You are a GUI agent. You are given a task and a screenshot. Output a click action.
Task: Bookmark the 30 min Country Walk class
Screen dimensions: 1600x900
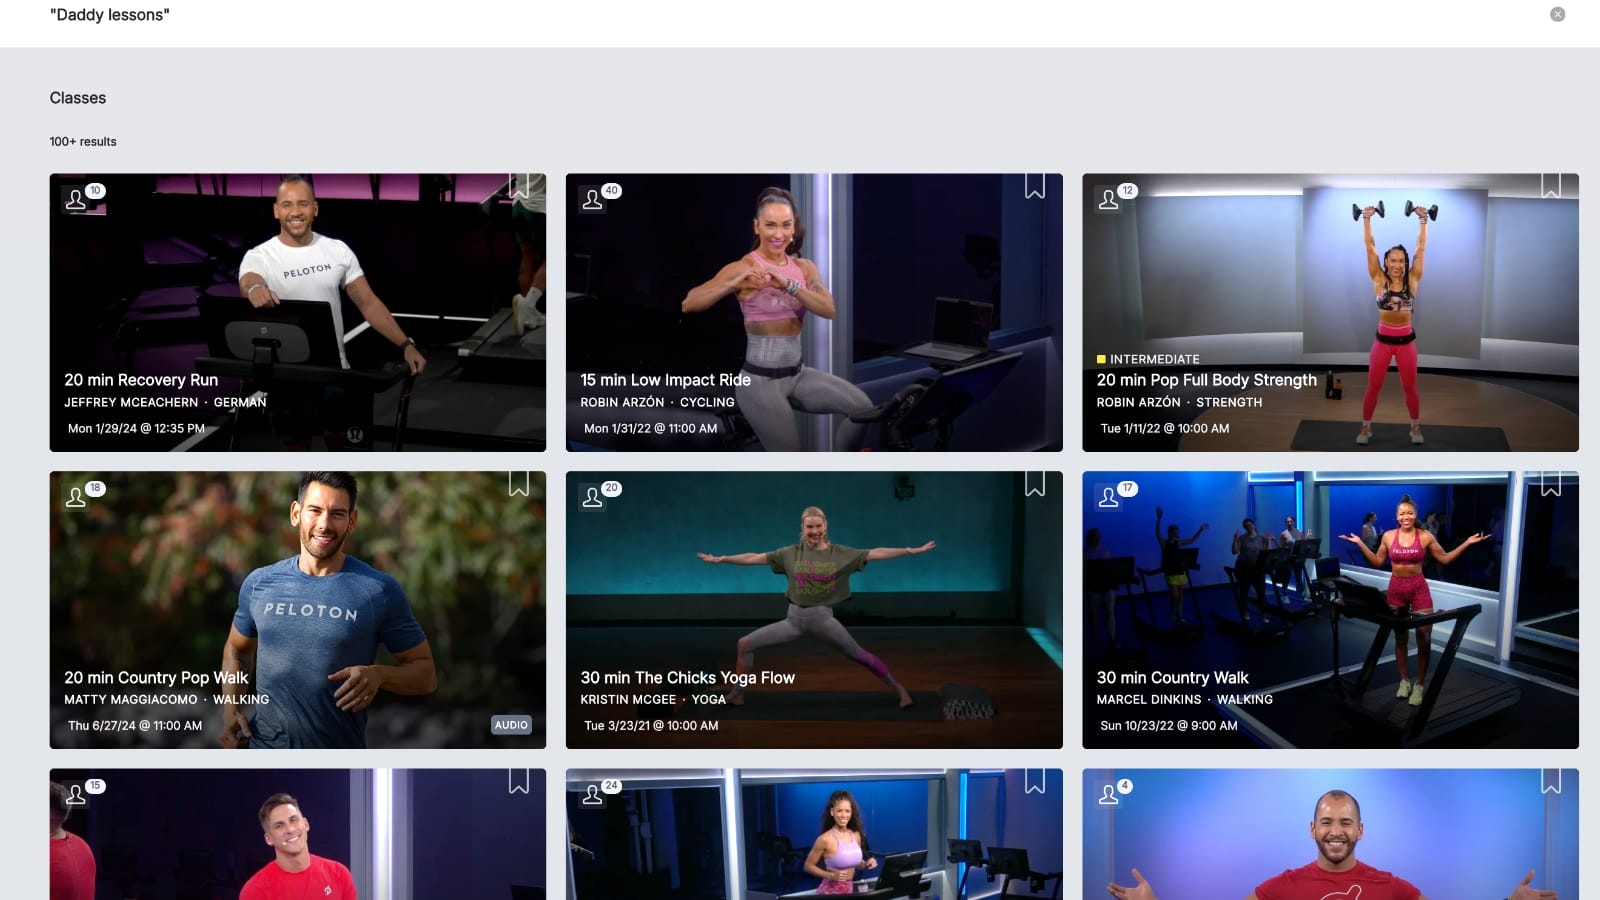tap(1550, 484)
